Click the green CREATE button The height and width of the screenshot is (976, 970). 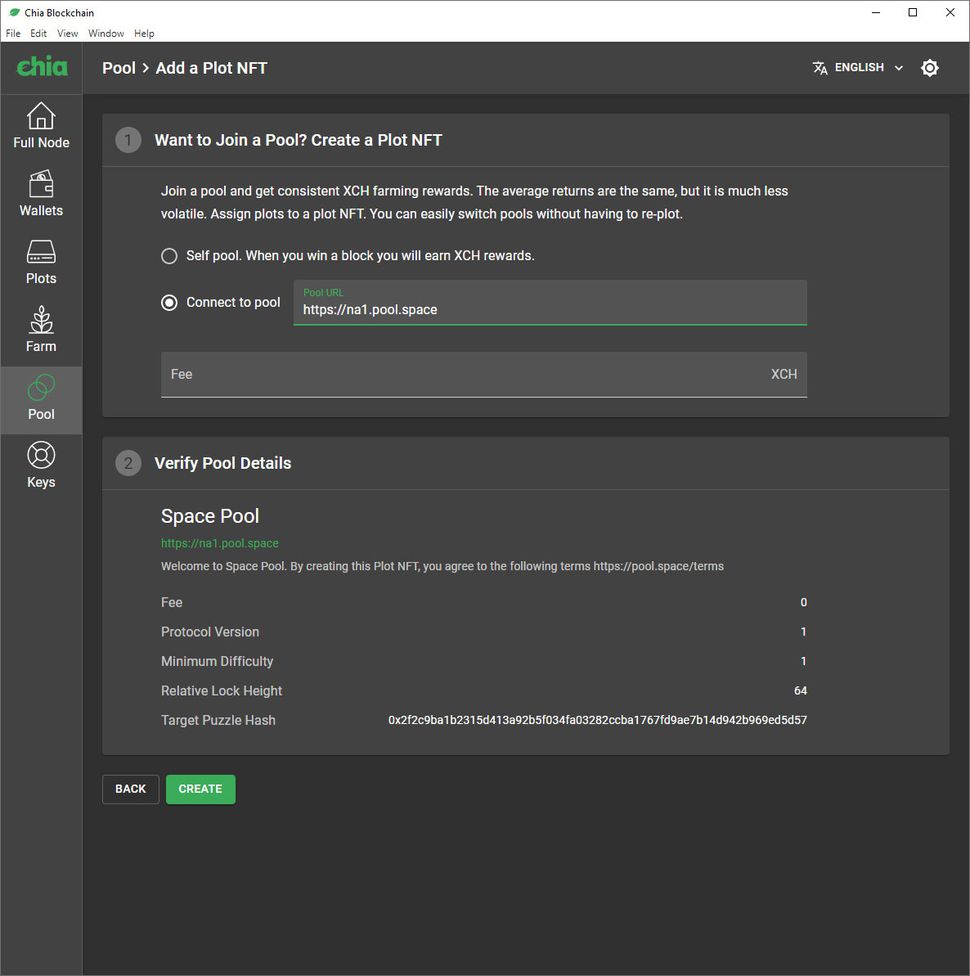tap(200, 789)
